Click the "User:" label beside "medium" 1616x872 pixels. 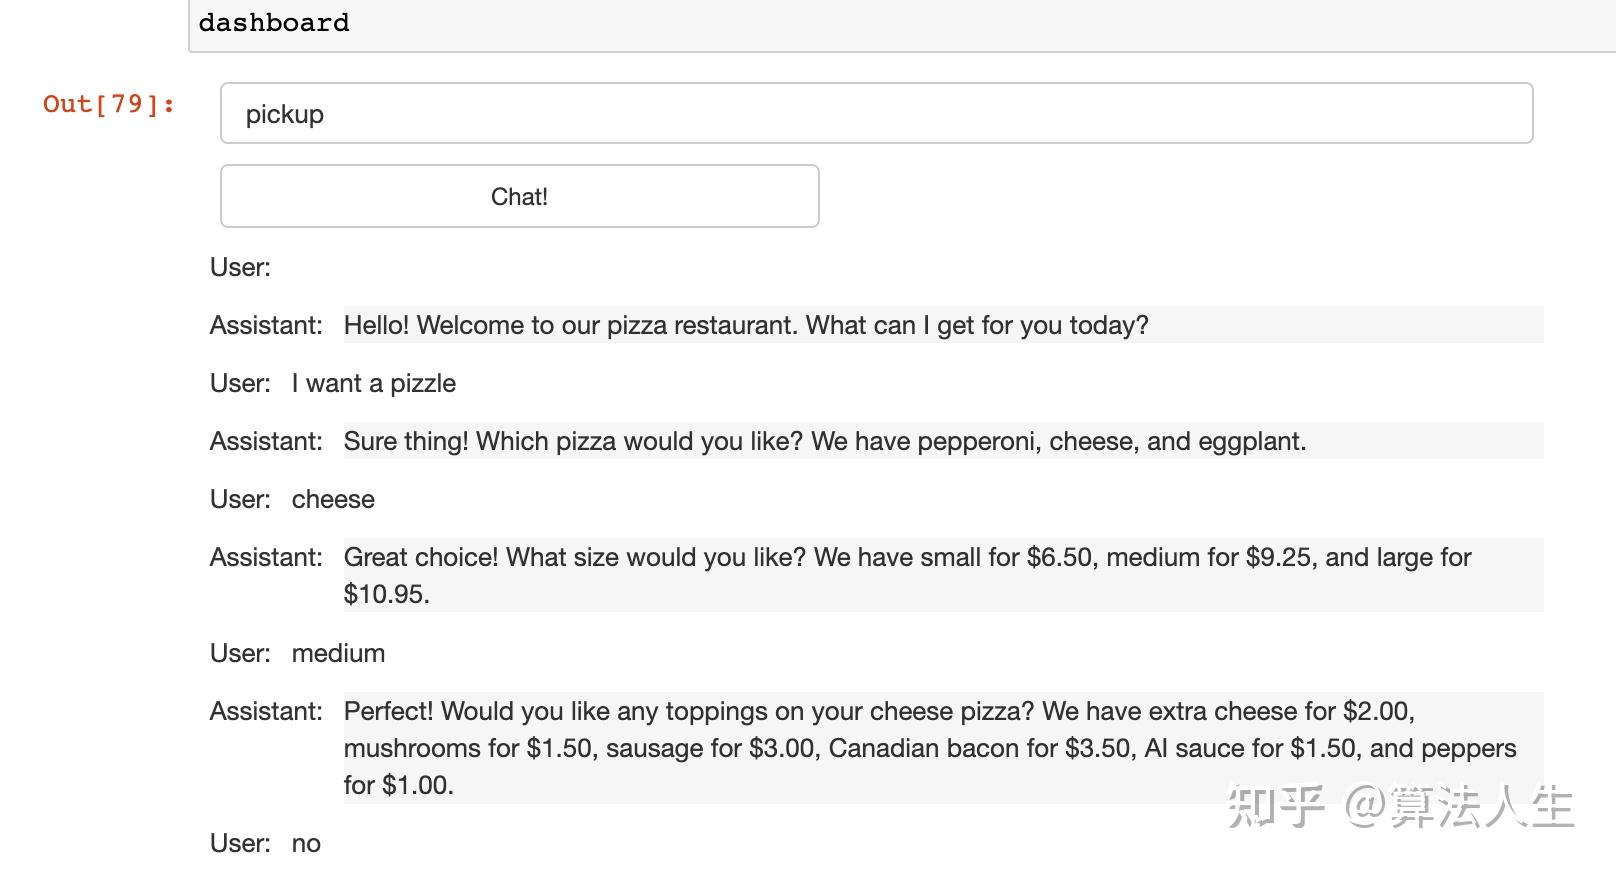click(240, 653)
